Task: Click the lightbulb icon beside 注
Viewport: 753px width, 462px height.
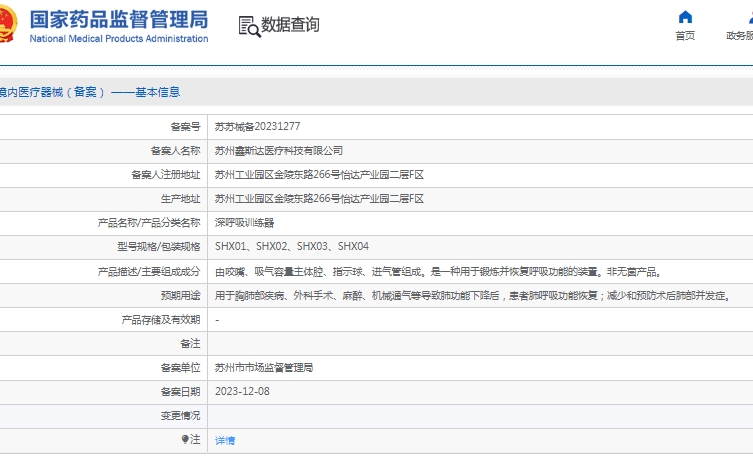Action: [185, 439]
